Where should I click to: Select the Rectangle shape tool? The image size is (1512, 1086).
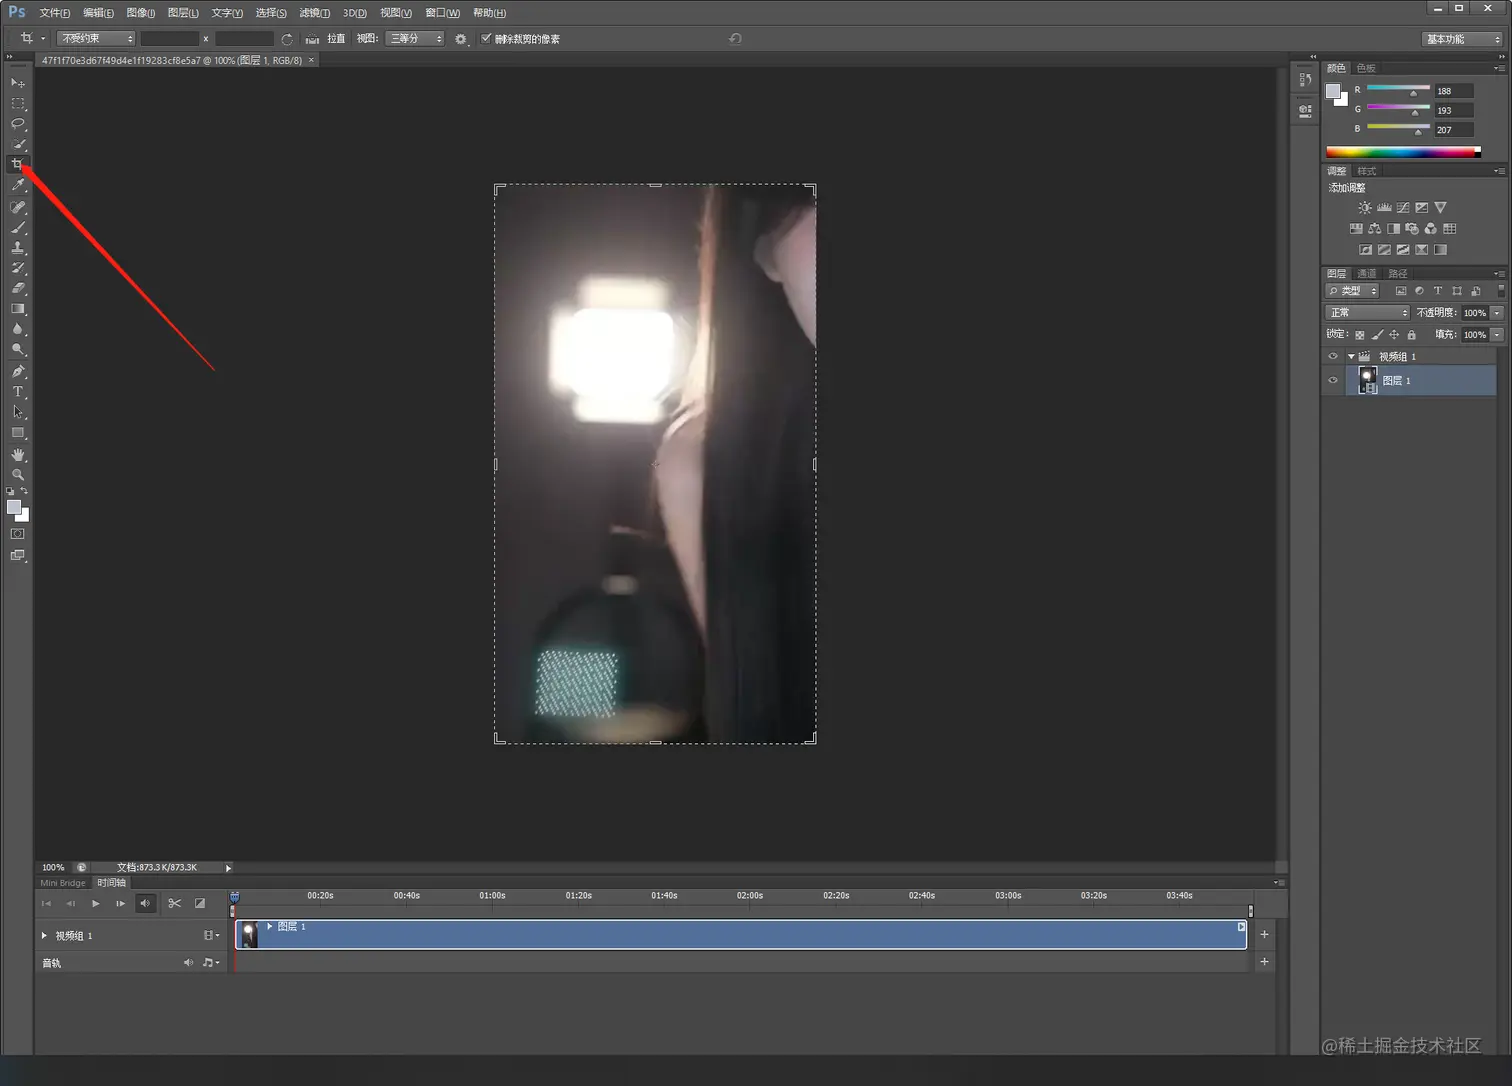tap(18, 433)
